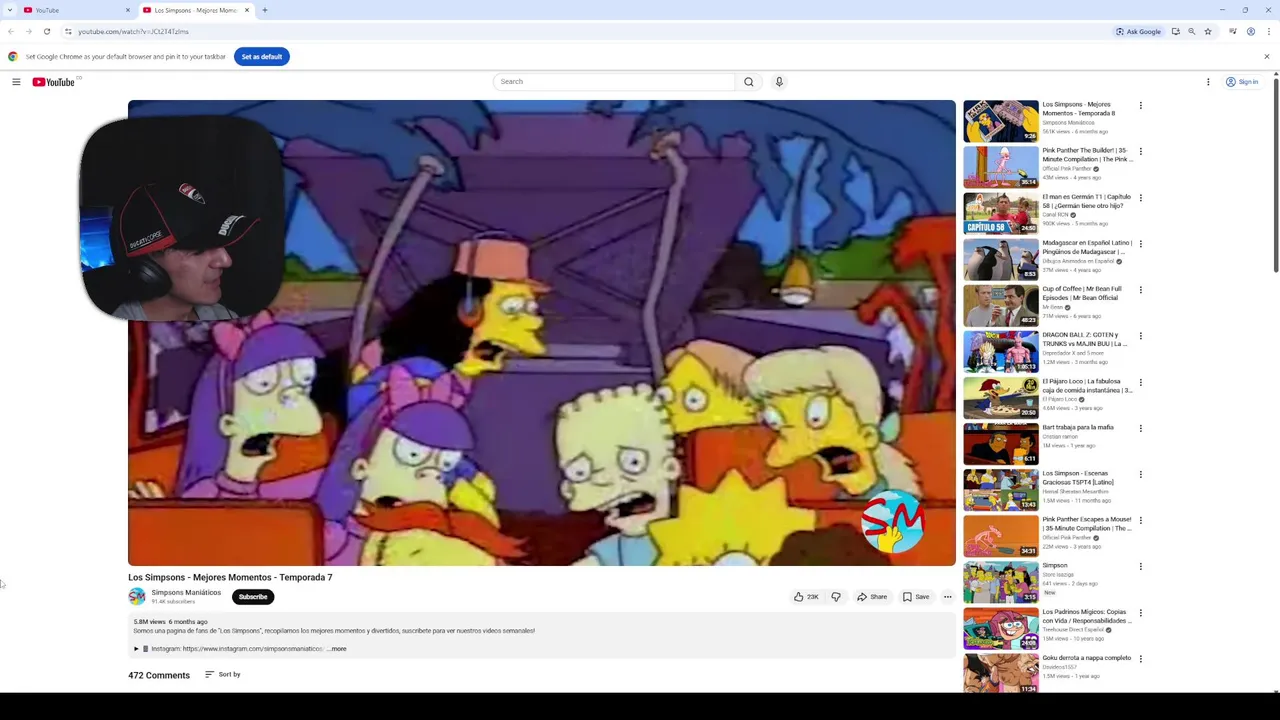This screenshot has height=720, width=1280.
Task: Open options menu for Los Padrinos Mágicos
Action: [x=1140, y=612]
